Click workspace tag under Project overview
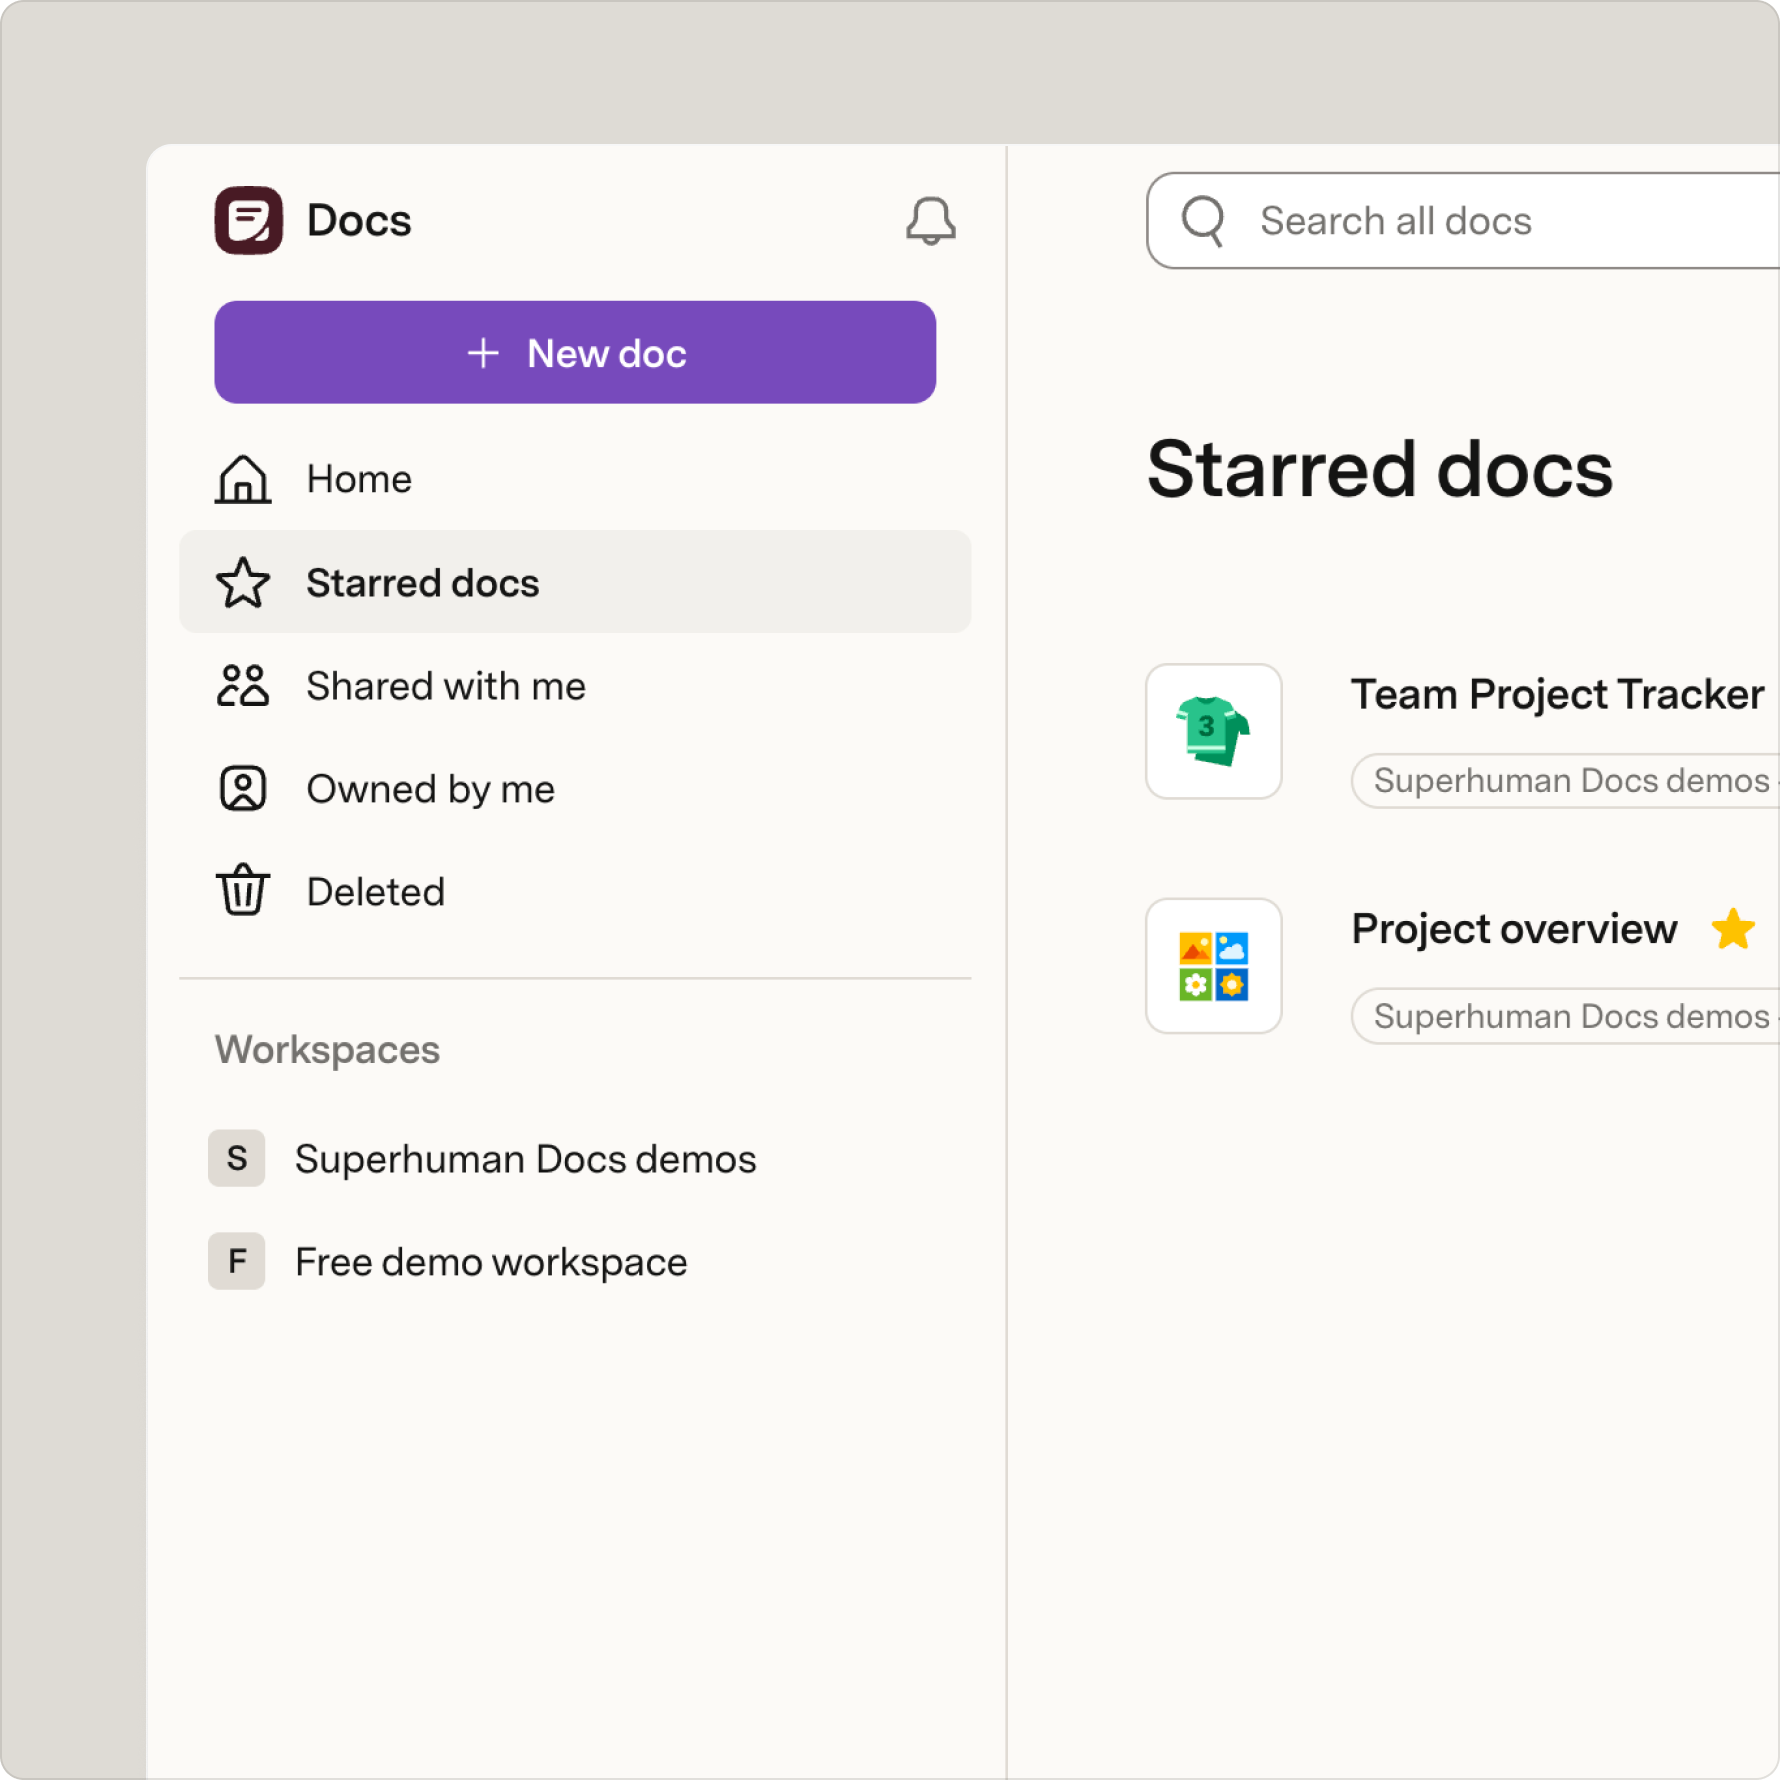Image resolution: width=1780 pixels, height=1780 pixels. [x=1565, y=1016]
